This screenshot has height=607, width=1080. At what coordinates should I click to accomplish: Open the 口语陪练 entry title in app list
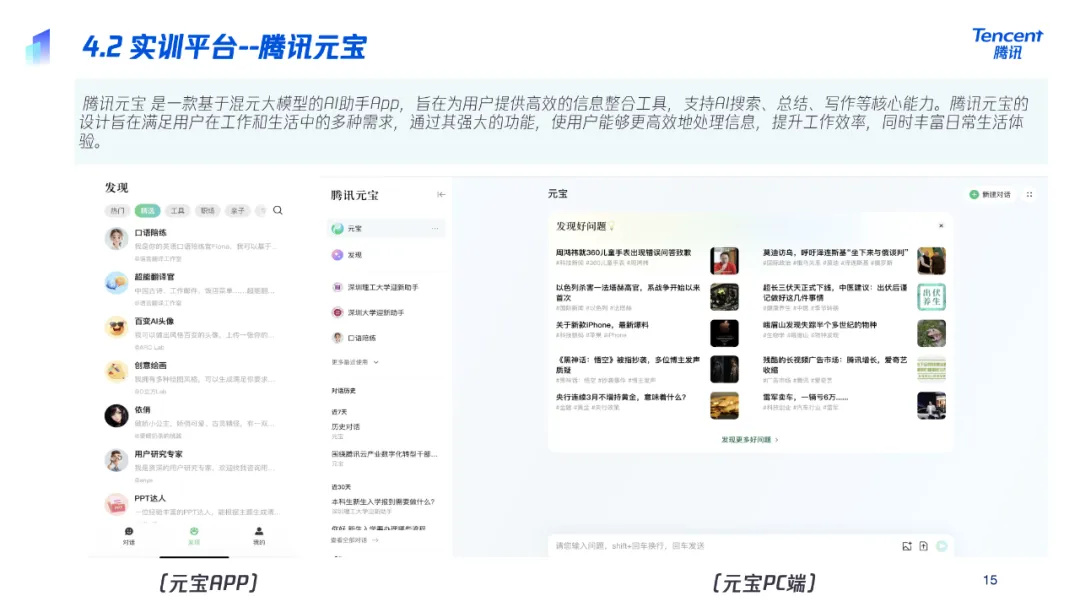(x=150, y=233)
